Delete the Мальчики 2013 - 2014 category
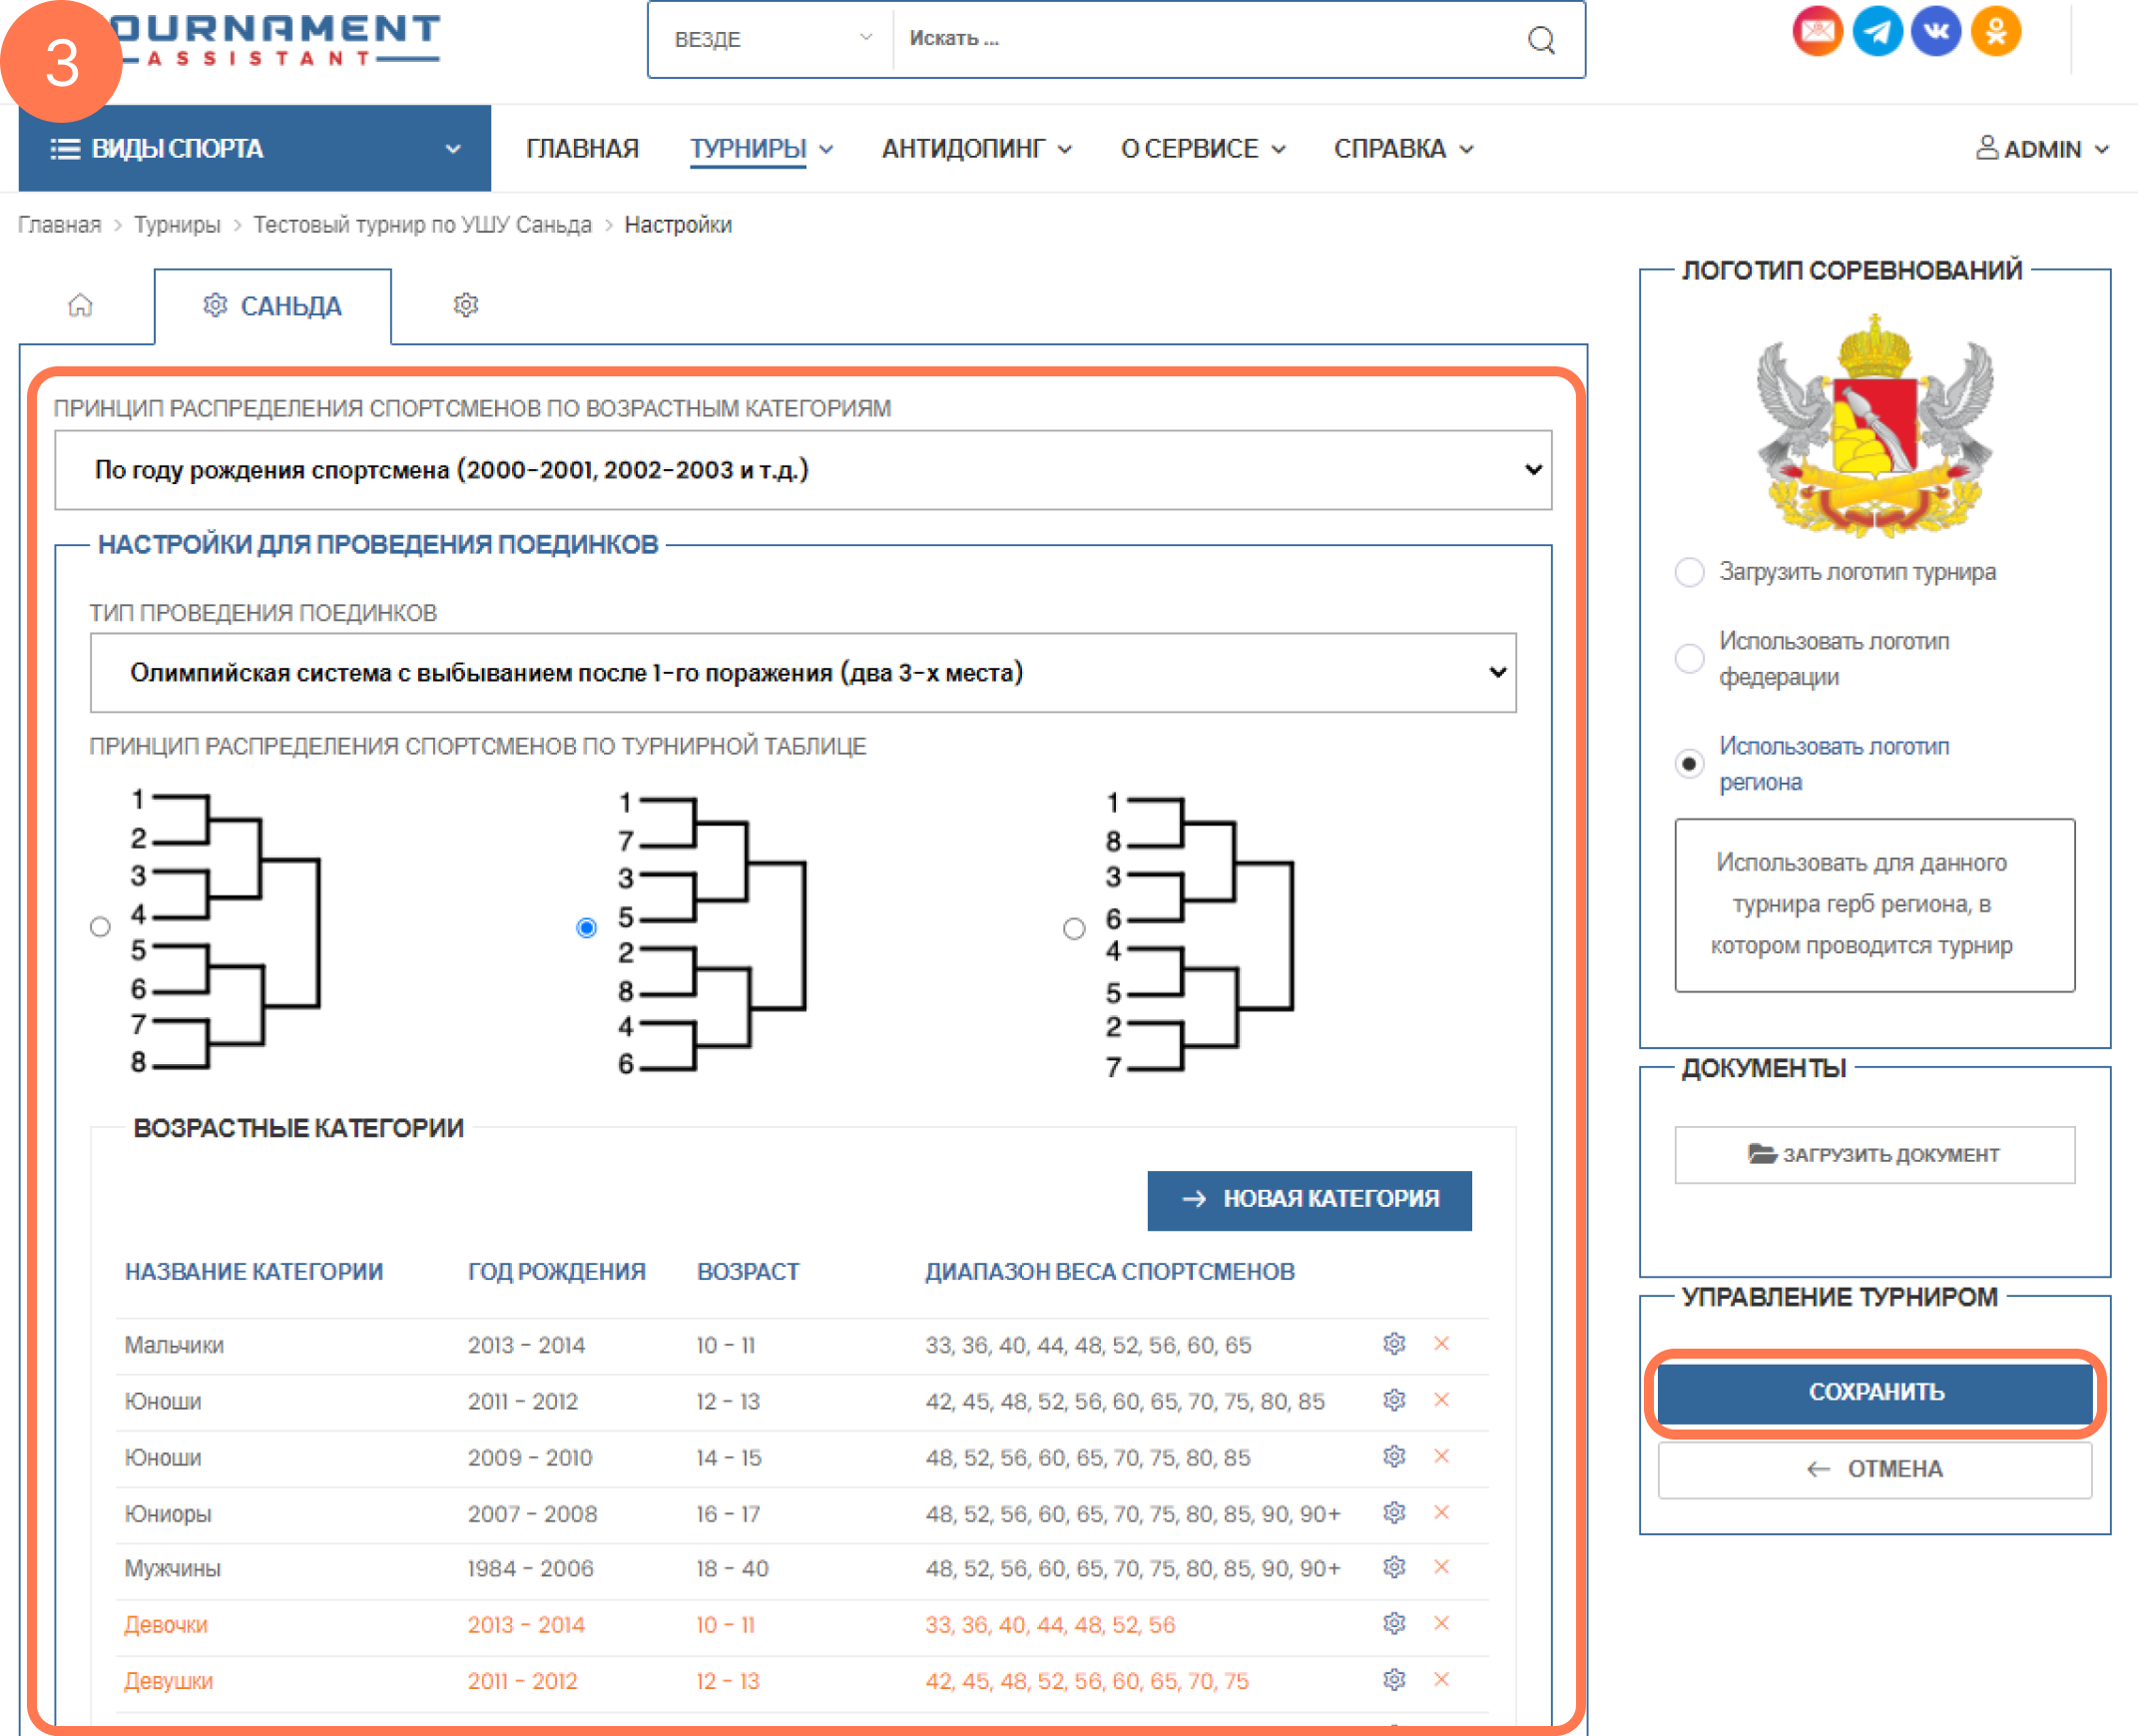This screenshot has height=1736, width=2138. (x=1441, y=1343)
